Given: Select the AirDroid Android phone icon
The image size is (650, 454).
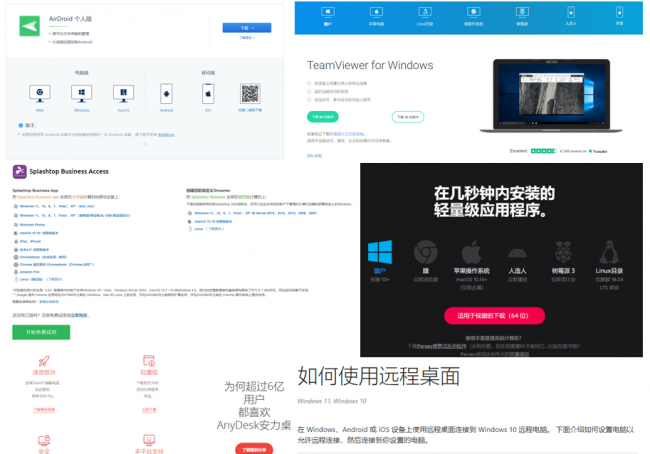Looking at the screenshot, I should (x=166, y=94).
